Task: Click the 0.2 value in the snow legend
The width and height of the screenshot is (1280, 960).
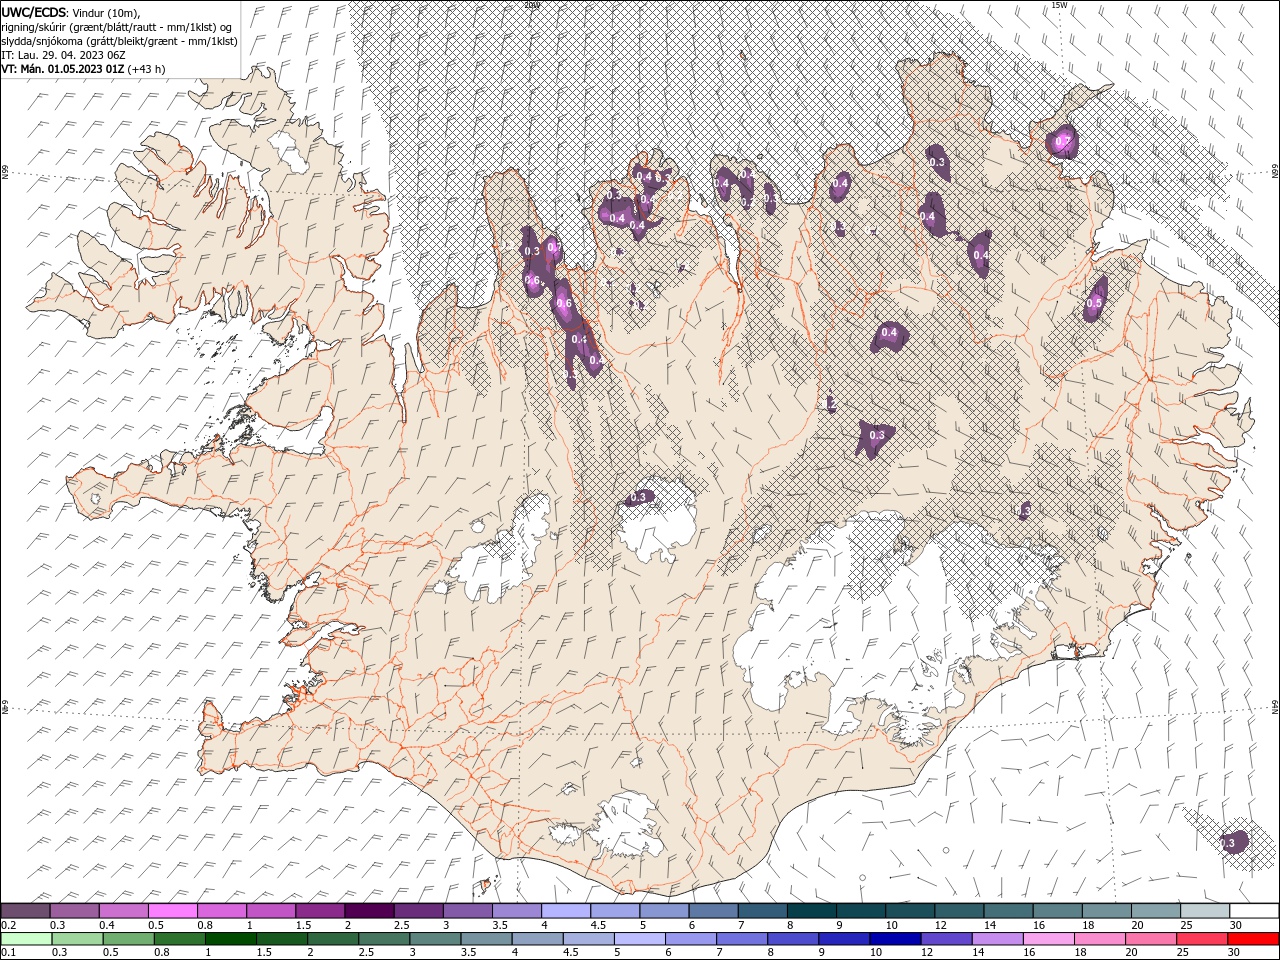Action: (8, 925)
